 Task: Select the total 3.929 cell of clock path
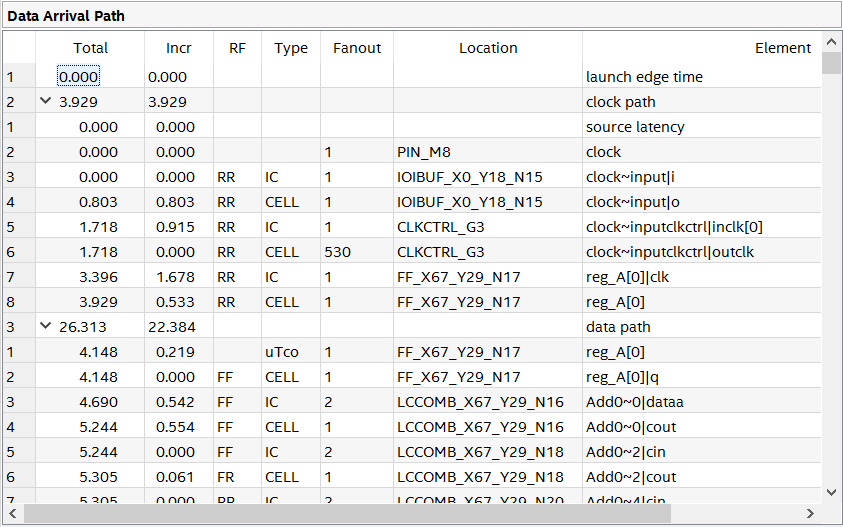pos(90,102)
